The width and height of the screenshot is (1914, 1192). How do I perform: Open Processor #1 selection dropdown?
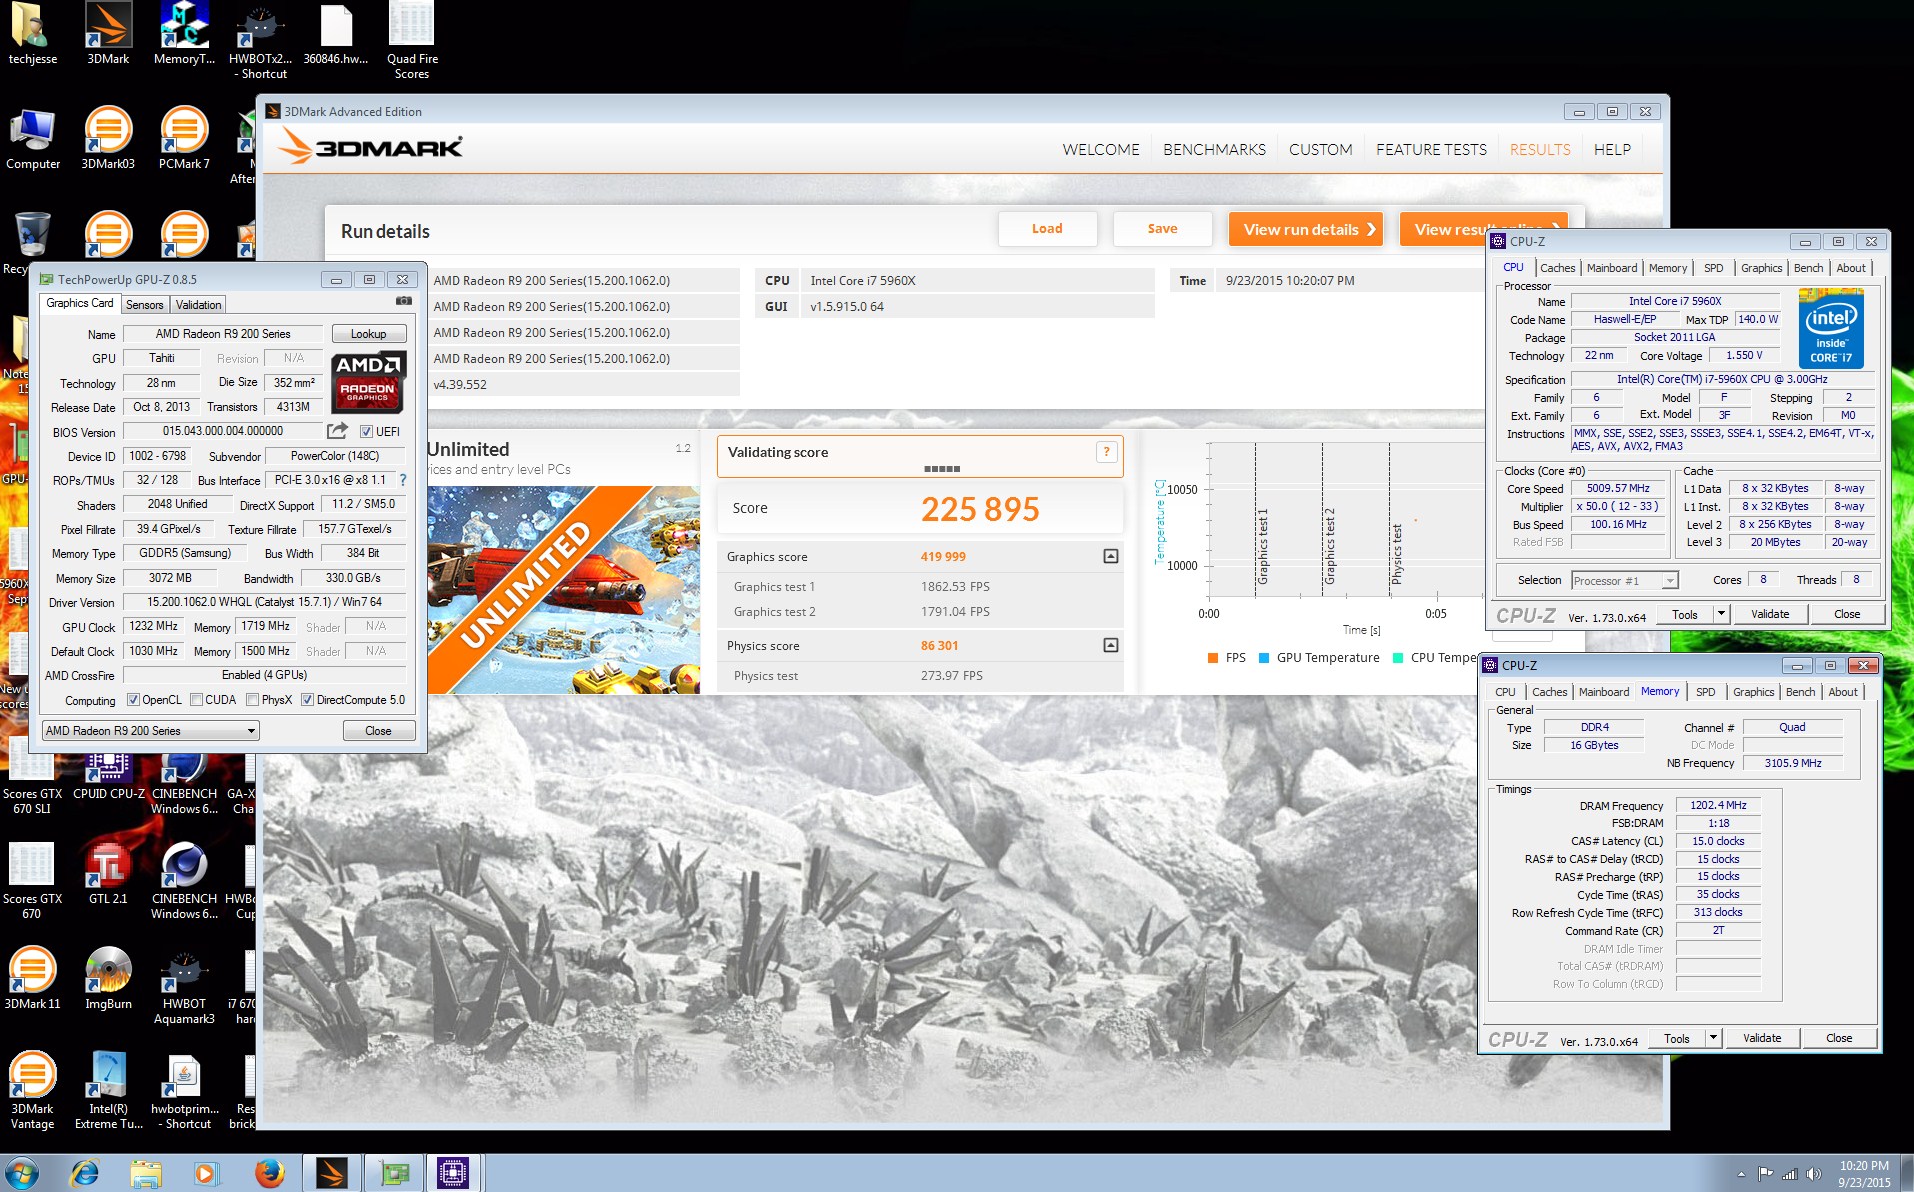pyautogui.click(x=1624, y=580)
